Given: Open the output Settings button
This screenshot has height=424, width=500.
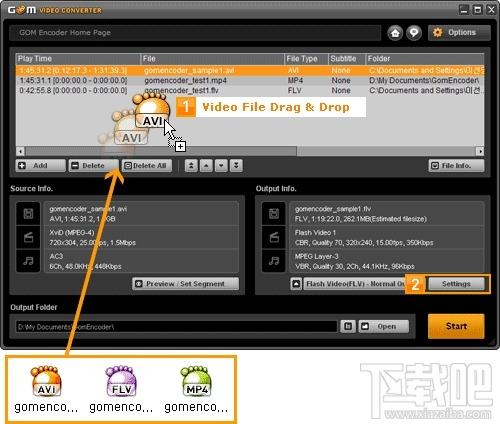Looking at the screenshot, I should 456,284.
